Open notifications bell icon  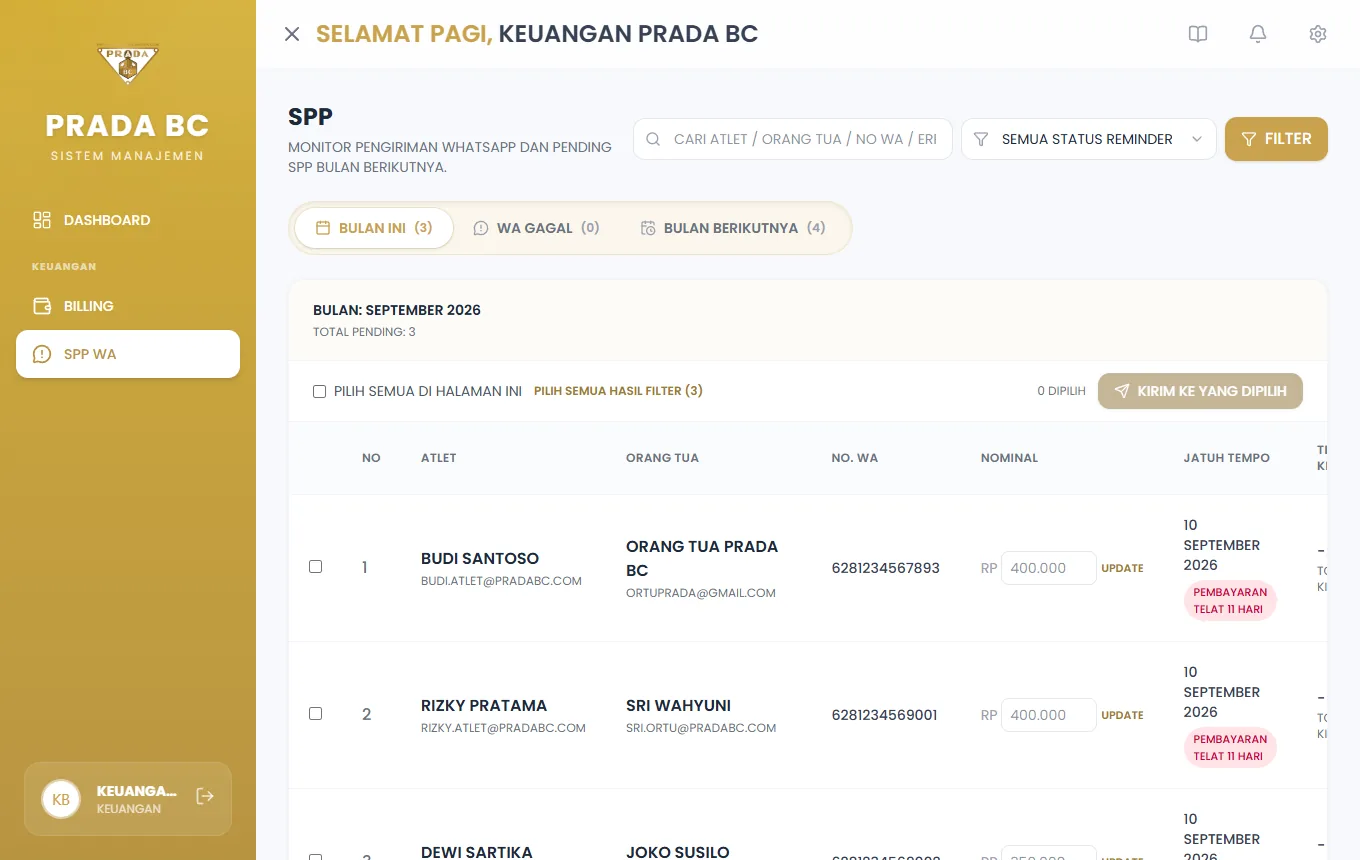click(1258, 34)
